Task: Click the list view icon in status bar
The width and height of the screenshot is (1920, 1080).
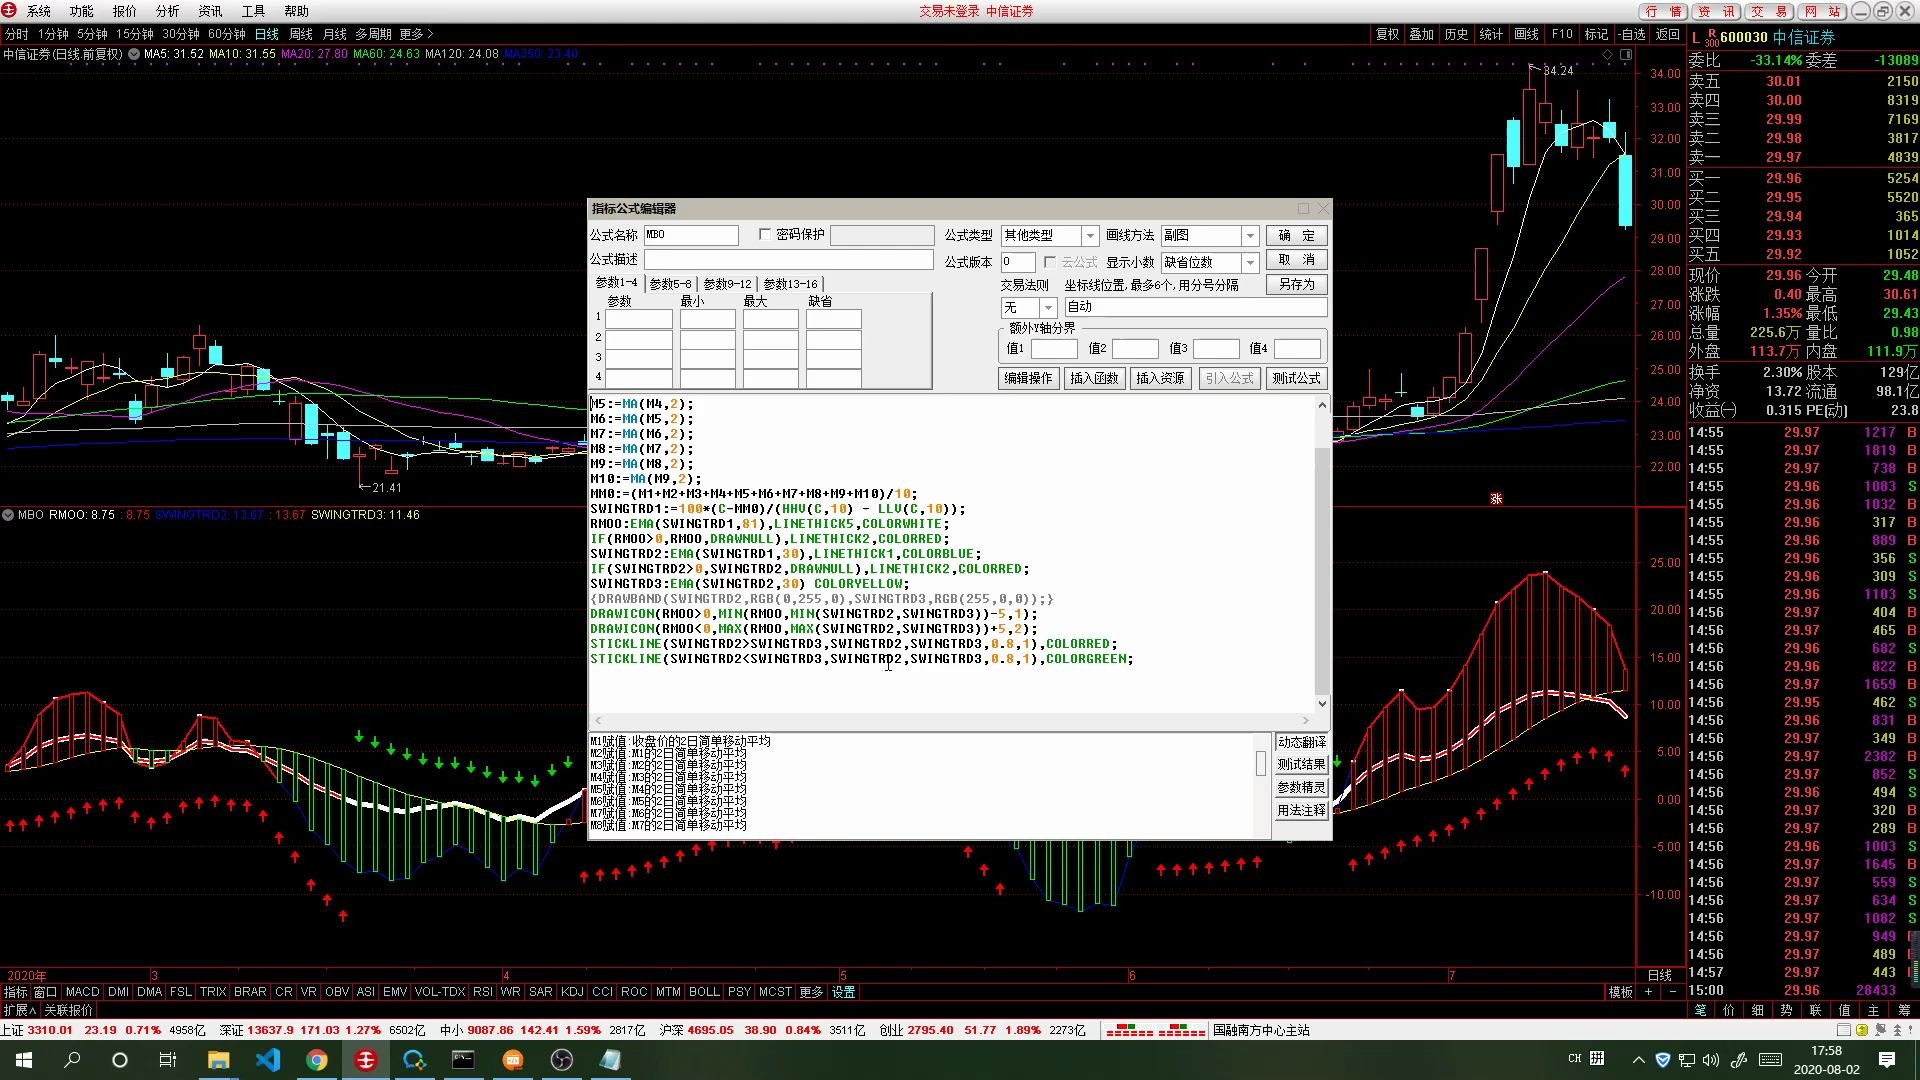Action: tap(1844, 1030)
